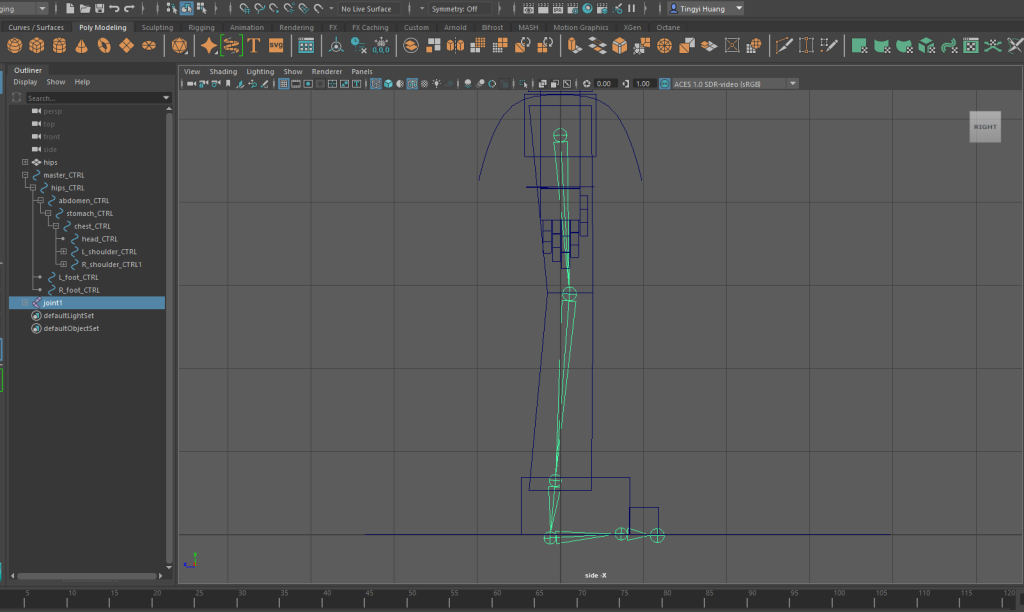Toggle Snap to Points magnet
The height and width of the screenshot is (612, 1024).
(274, 8)
